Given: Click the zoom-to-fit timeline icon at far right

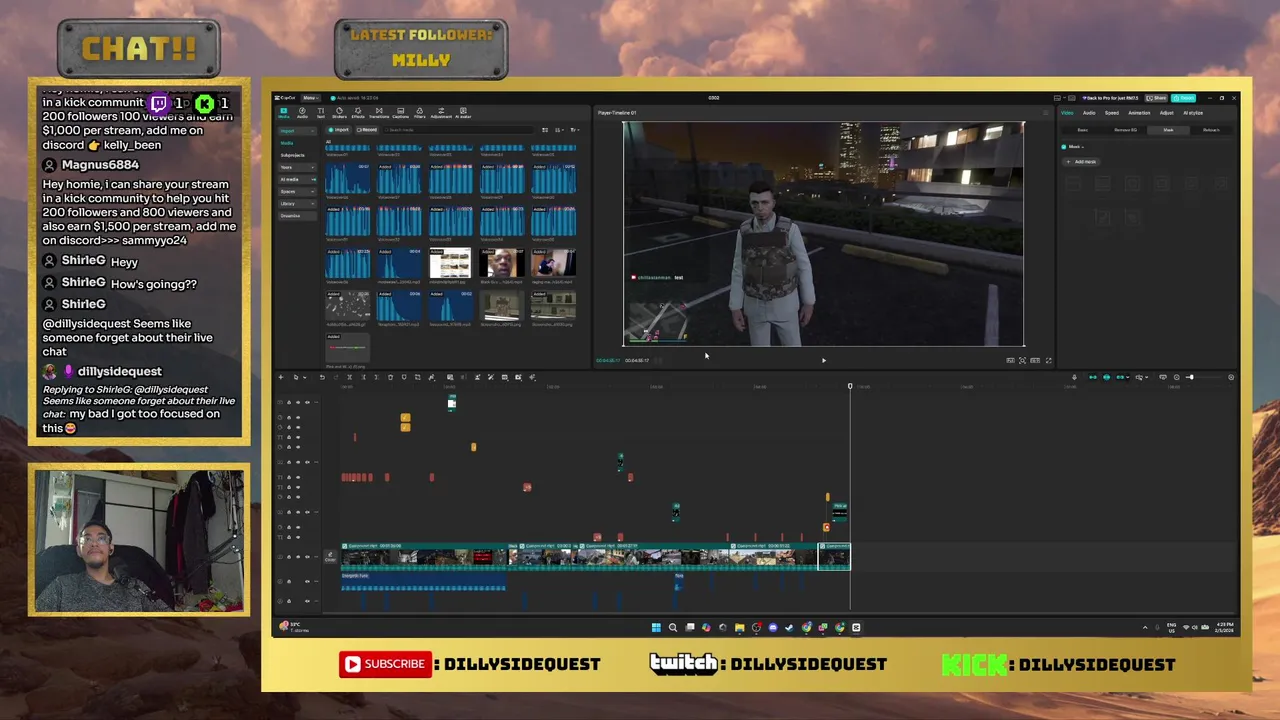Looking at the screenshot, I should [1231, 377].
